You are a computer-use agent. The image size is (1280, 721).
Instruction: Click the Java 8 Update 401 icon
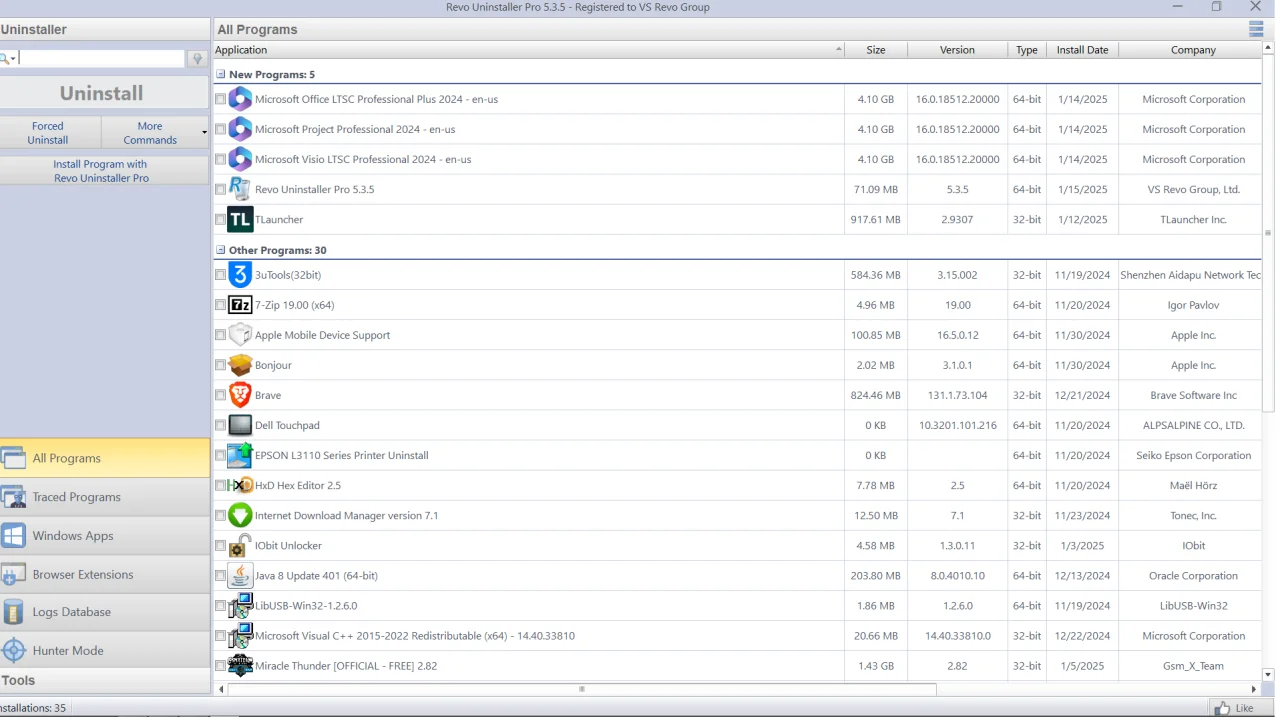[x=240, y=575]
